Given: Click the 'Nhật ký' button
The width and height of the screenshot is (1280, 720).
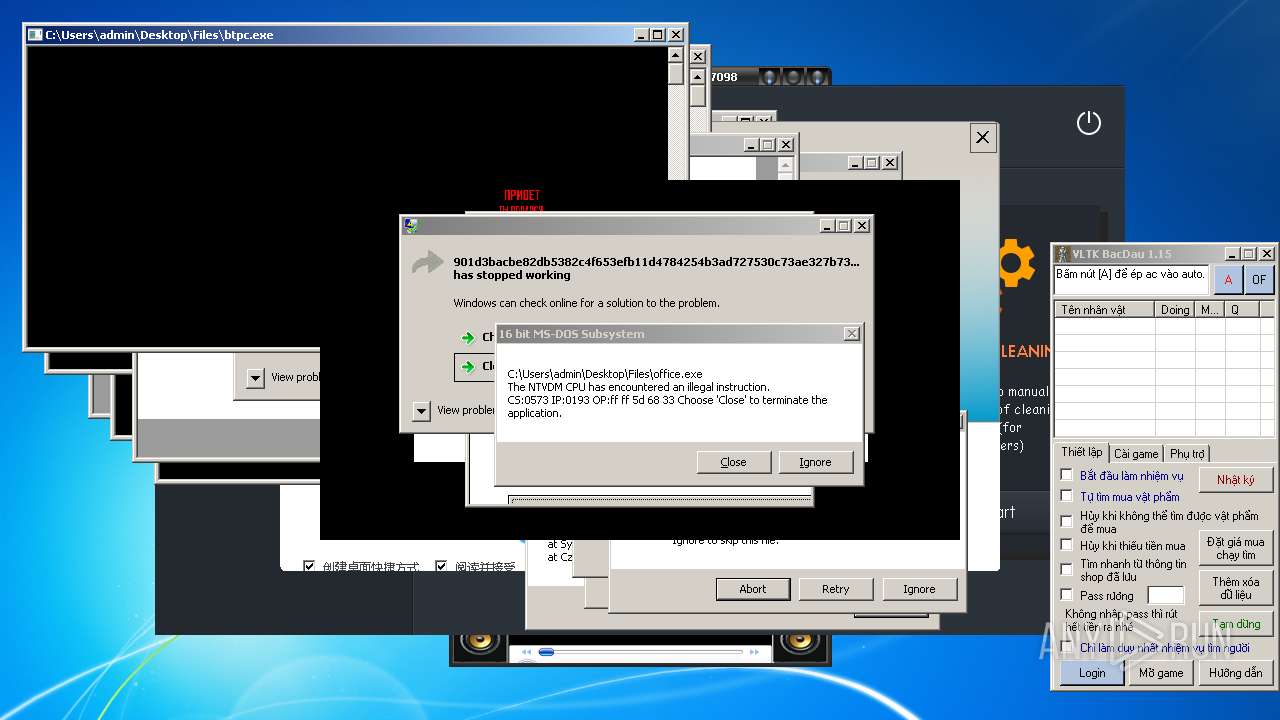Looking at the screenshot, I should (1236, 480).
